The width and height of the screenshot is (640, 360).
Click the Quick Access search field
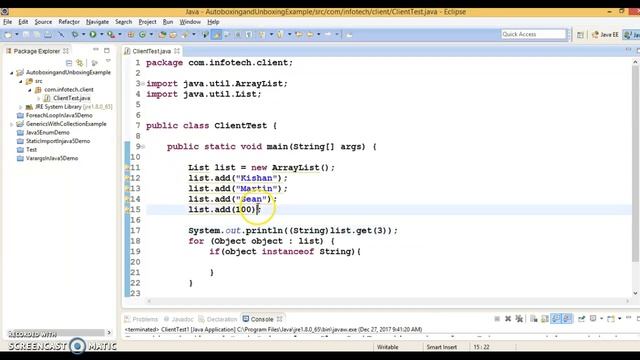533,34
